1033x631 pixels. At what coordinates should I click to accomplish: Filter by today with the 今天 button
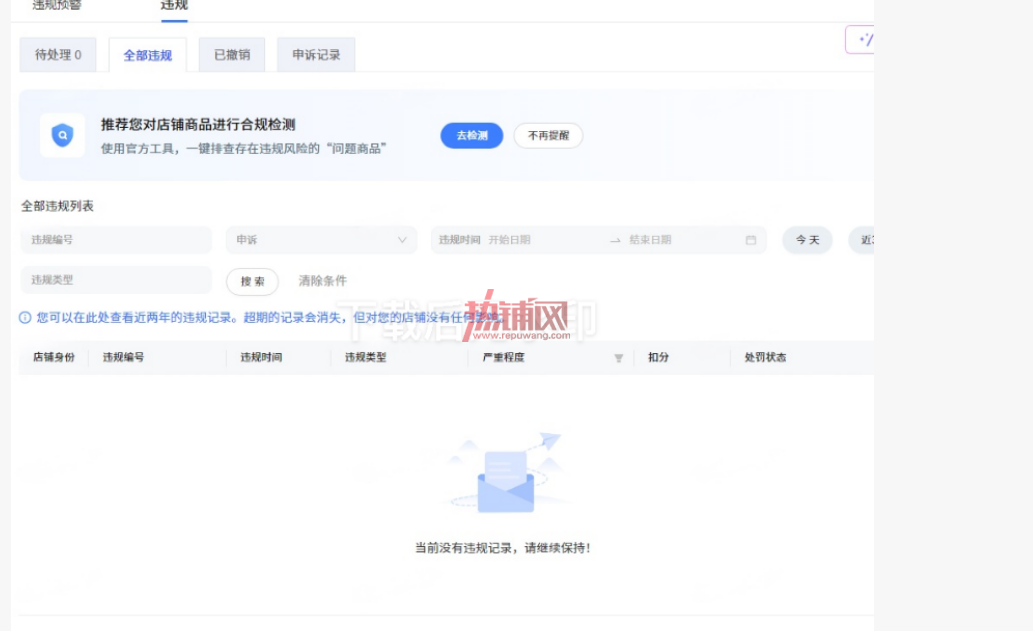point(807,240)
